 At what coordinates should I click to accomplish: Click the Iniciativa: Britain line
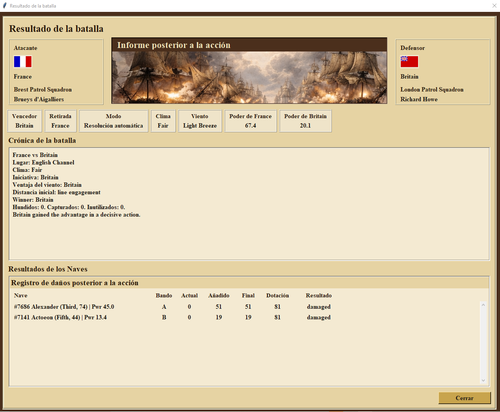(x=35, y=177)
